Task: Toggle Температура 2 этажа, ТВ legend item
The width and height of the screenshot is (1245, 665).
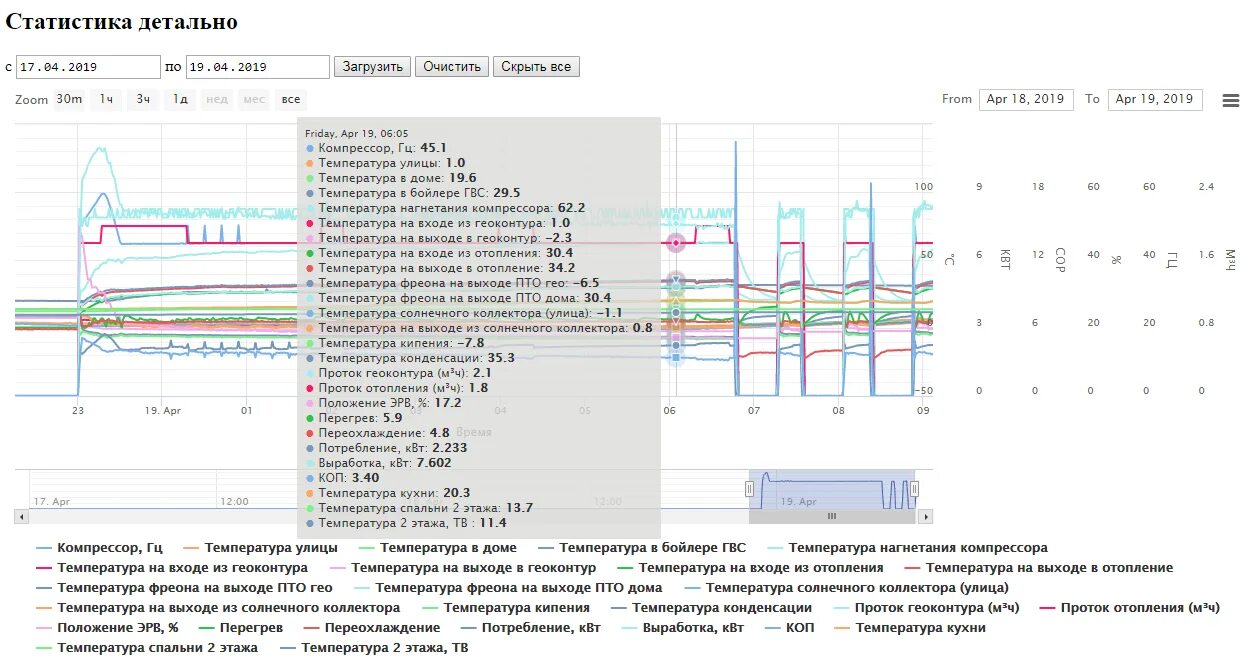Action: point(372,648)
